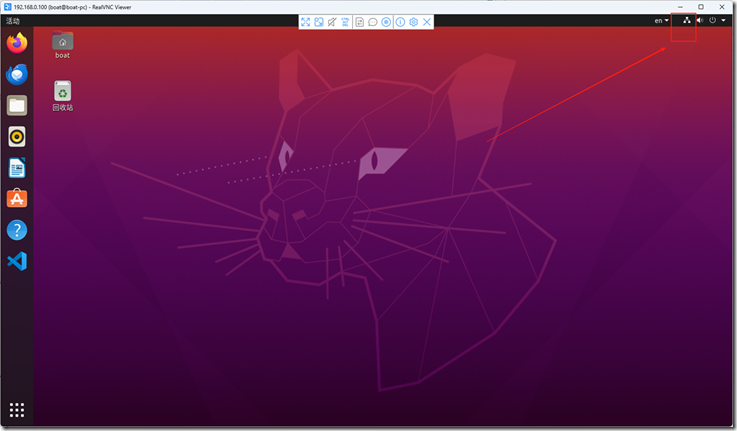Click the scale-to-fit icon in VNC toolbar
This screenshot has width=737, height=431.
[319, 22]
